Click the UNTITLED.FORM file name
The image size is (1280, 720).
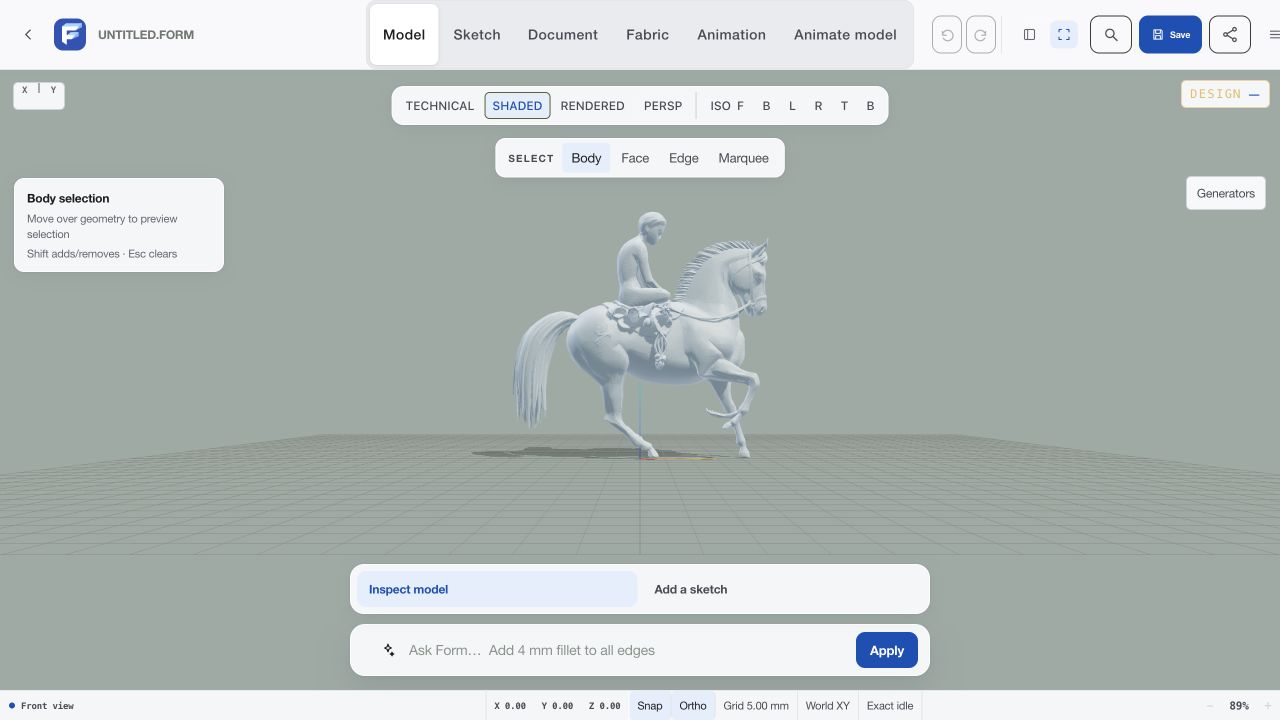click(x=146, y=34)
